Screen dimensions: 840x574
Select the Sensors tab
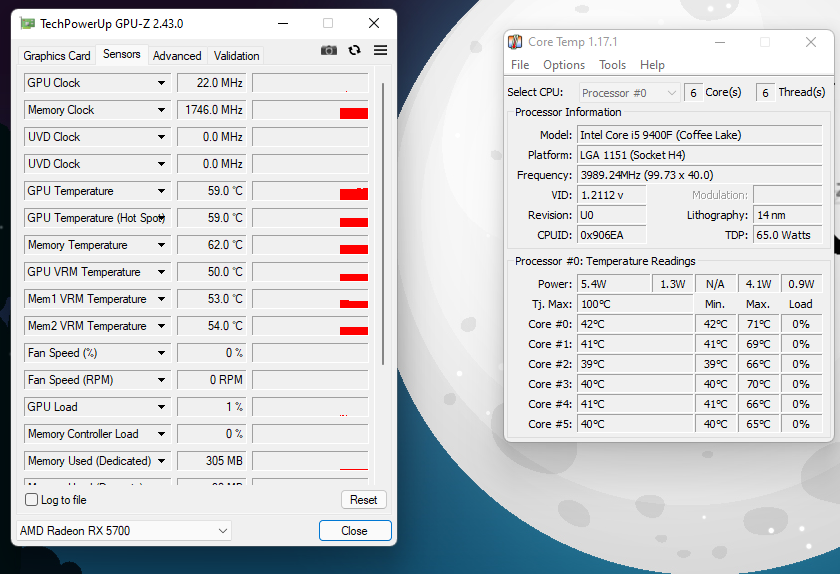click(122, 54)
